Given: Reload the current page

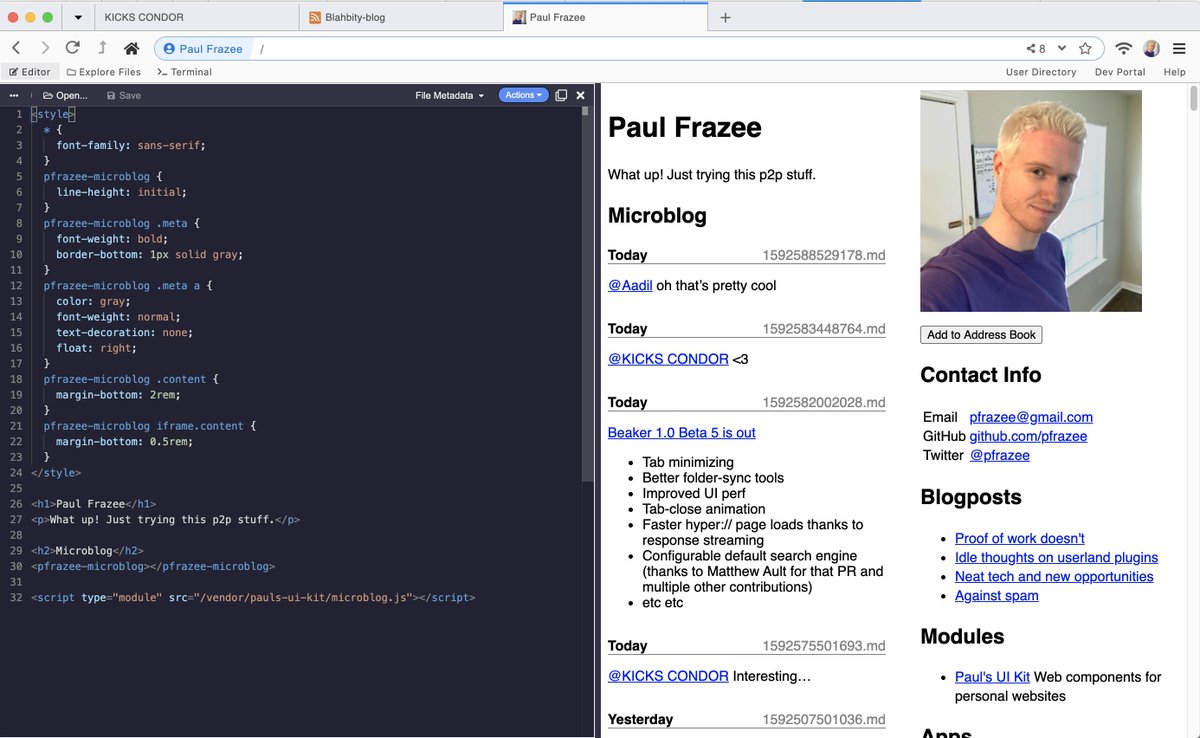Looking at the screenshot, I should click(73, 48).
